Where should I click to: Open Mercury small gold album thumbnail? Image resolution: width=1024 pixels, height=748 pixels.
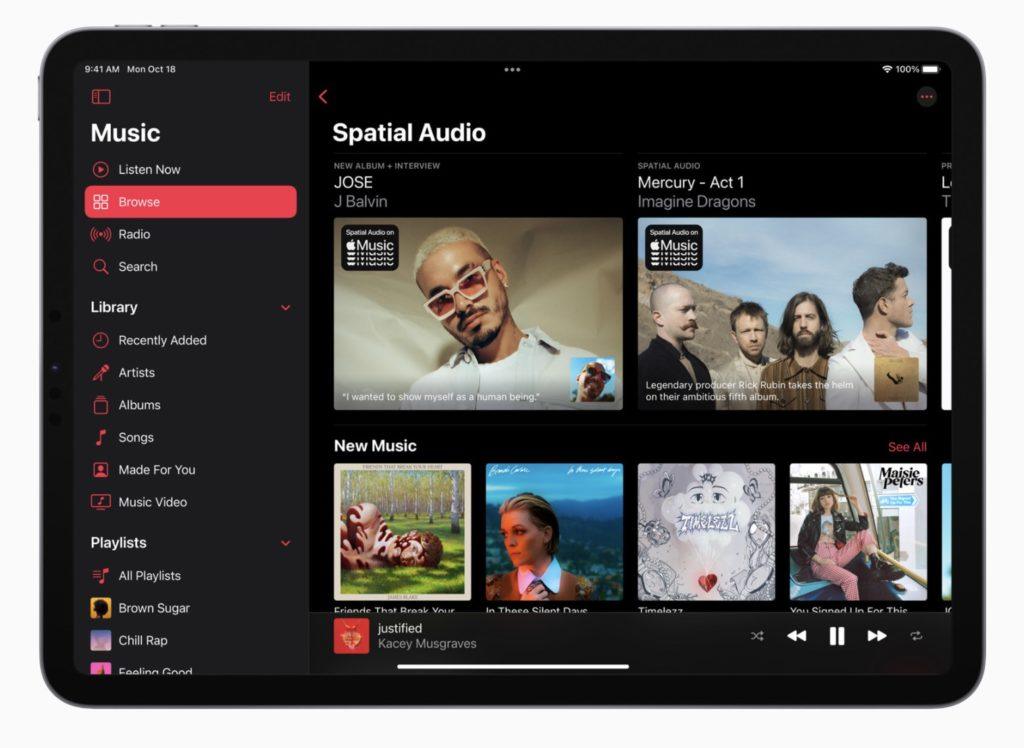coord(896,380)
